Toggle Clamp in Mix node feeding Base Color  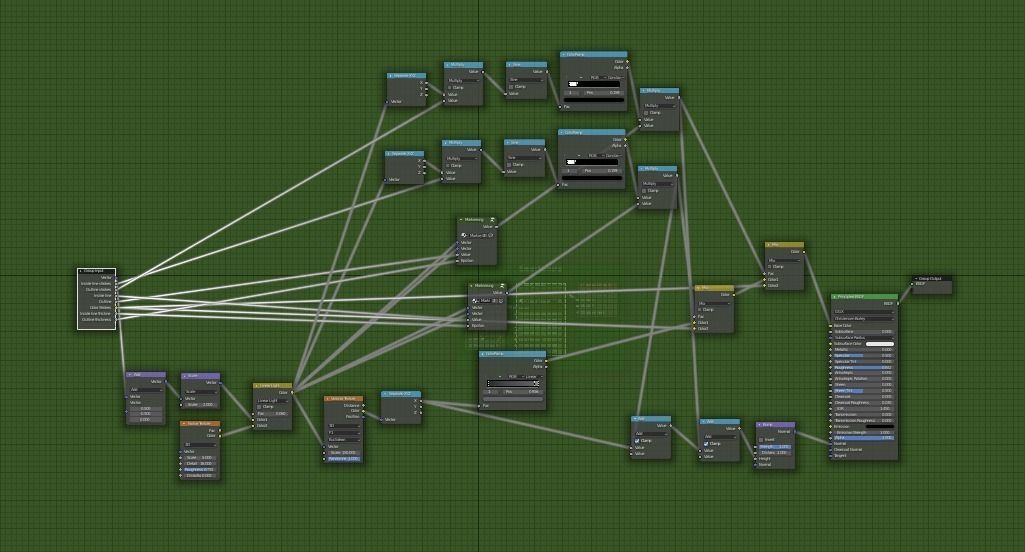[x=769, y=267]
